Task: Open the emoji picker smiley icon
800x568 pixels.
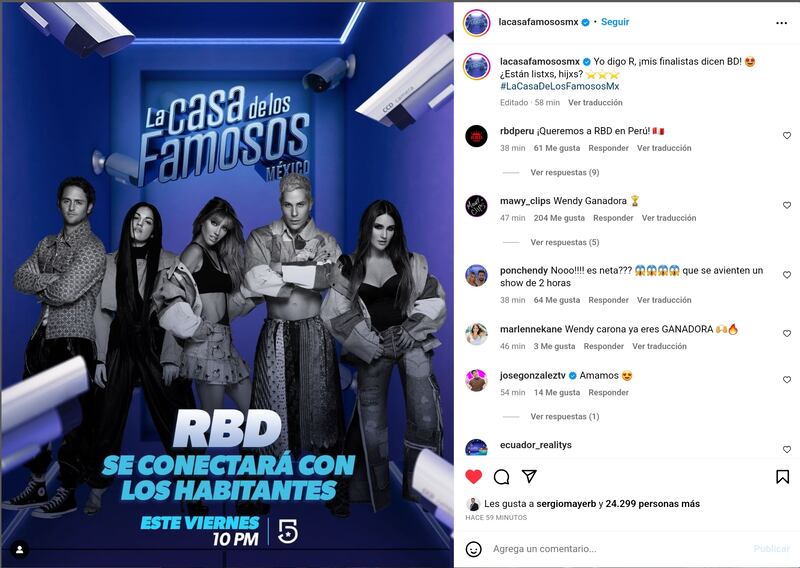Action: pyautogui.click(x=474, y=549)
